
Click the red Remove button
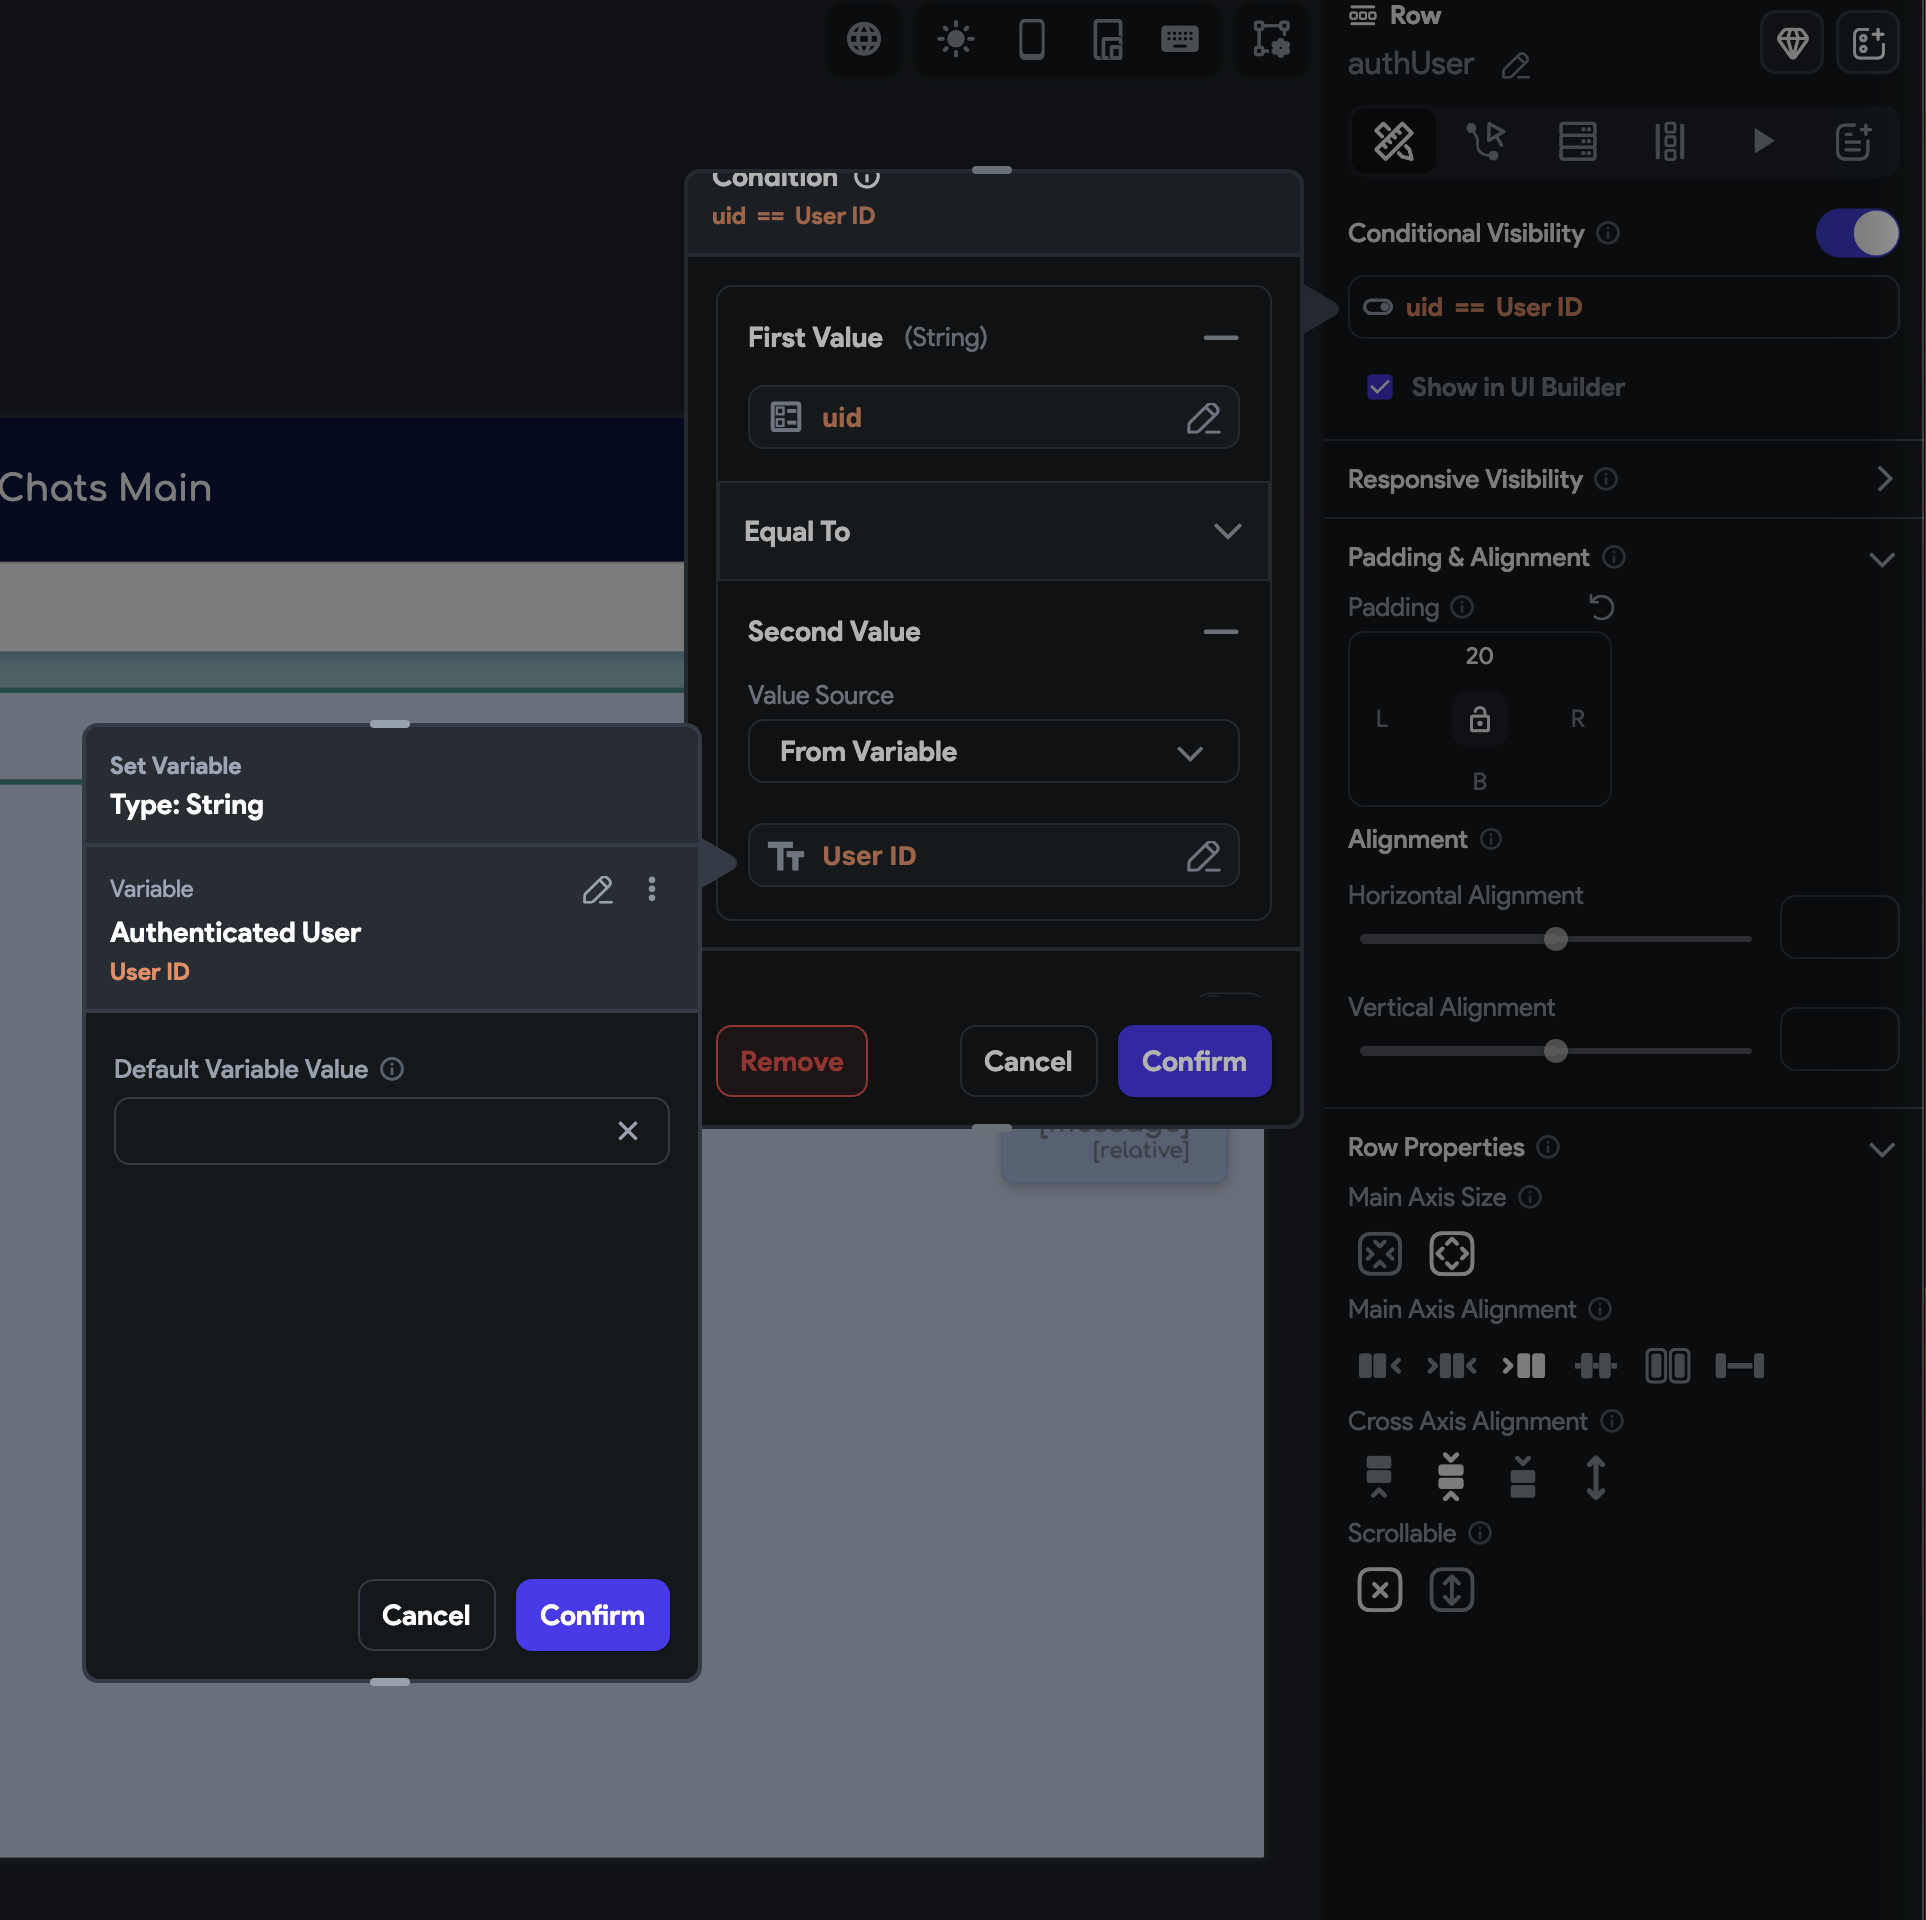coord(791,1061)
